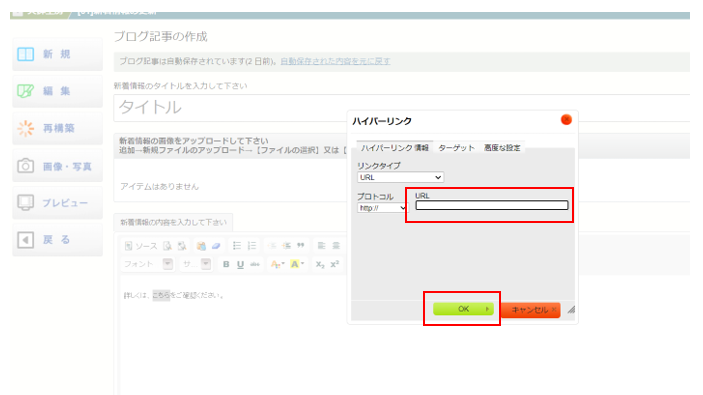Apply superscript formatting
703x395 pixels.
pos(334,264)
